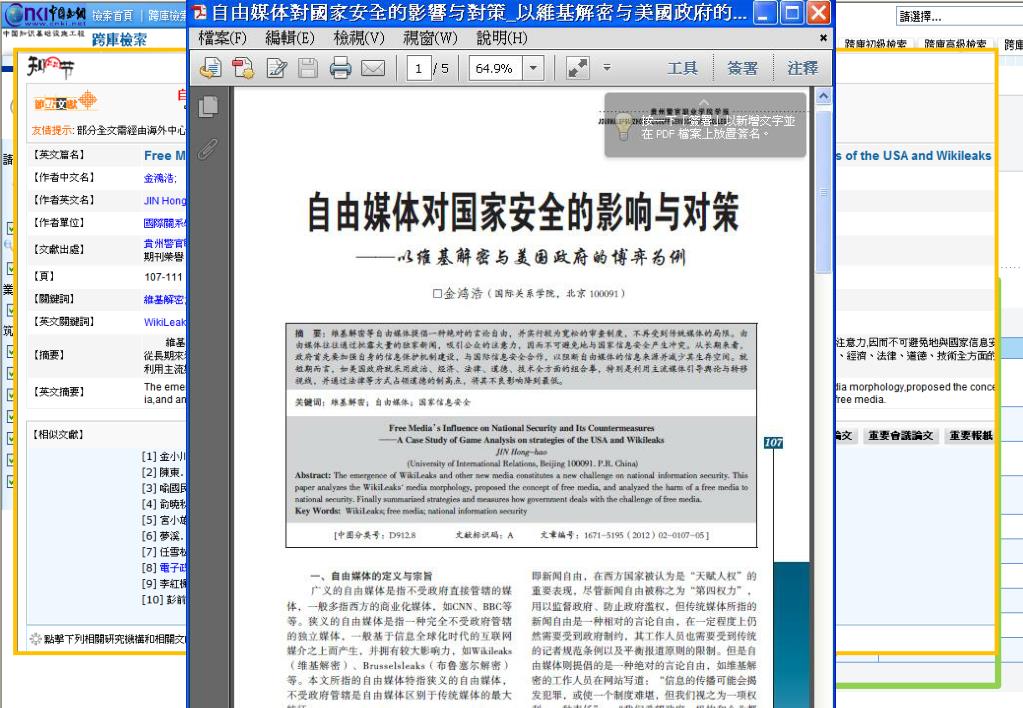This screenshot has height=708, width=1023.
Task: Open the 國際關系 author unit link
Action: coord(165,223)
